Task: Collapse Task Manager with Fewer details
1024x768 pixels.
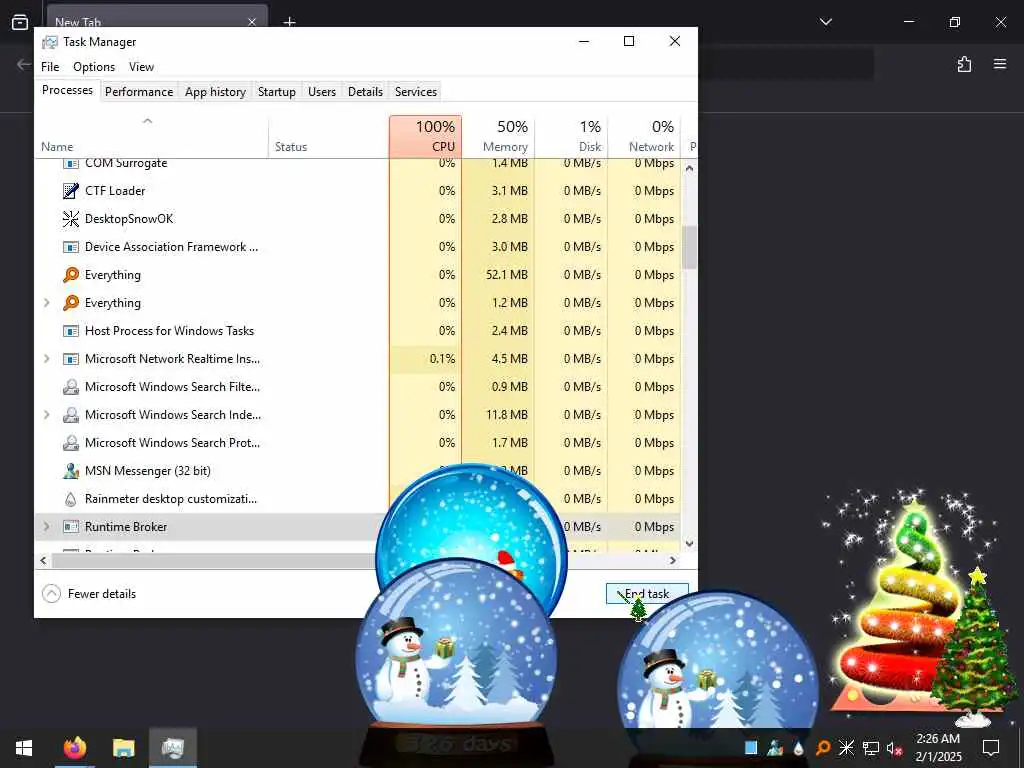Action: [x=89, y=594]
